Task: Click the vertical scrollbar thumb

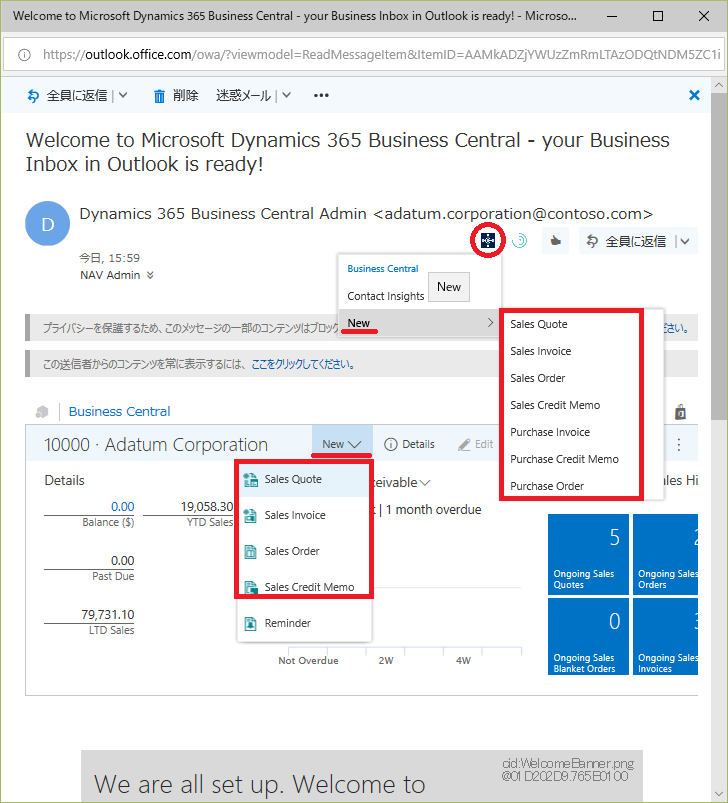Action: click(x=719, y=256)
